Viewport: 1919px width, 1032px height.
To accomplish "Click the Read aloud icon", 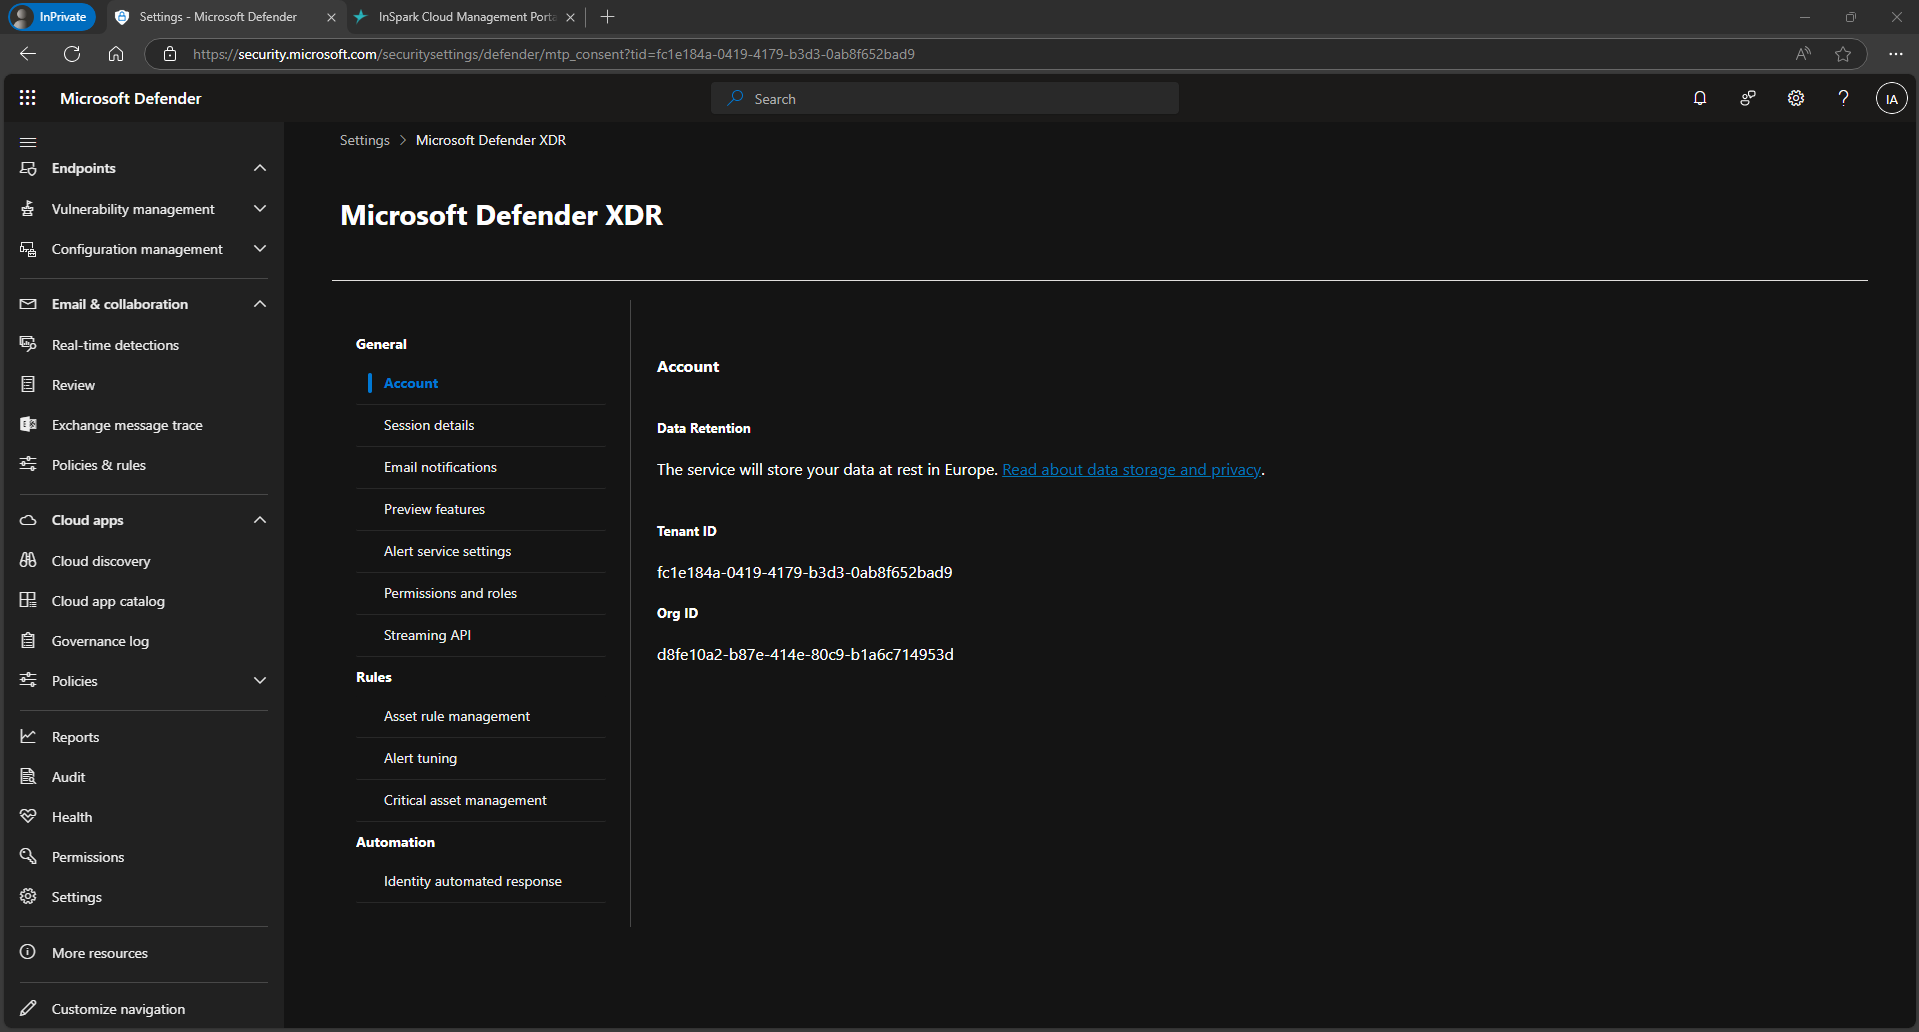I will point(1803,54).
